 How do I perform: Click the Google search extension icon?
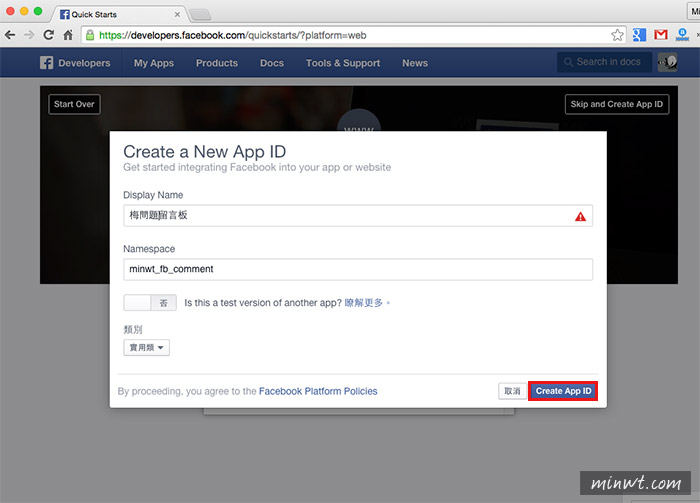(x=639, y=35)
